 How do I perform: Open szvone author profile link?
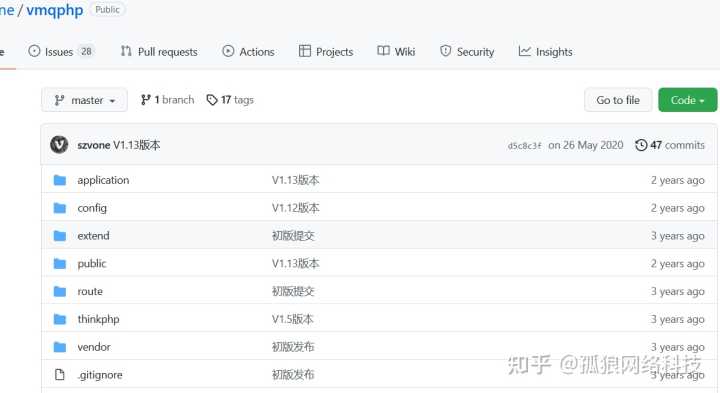pyautogui.click(x=94, y=145)
